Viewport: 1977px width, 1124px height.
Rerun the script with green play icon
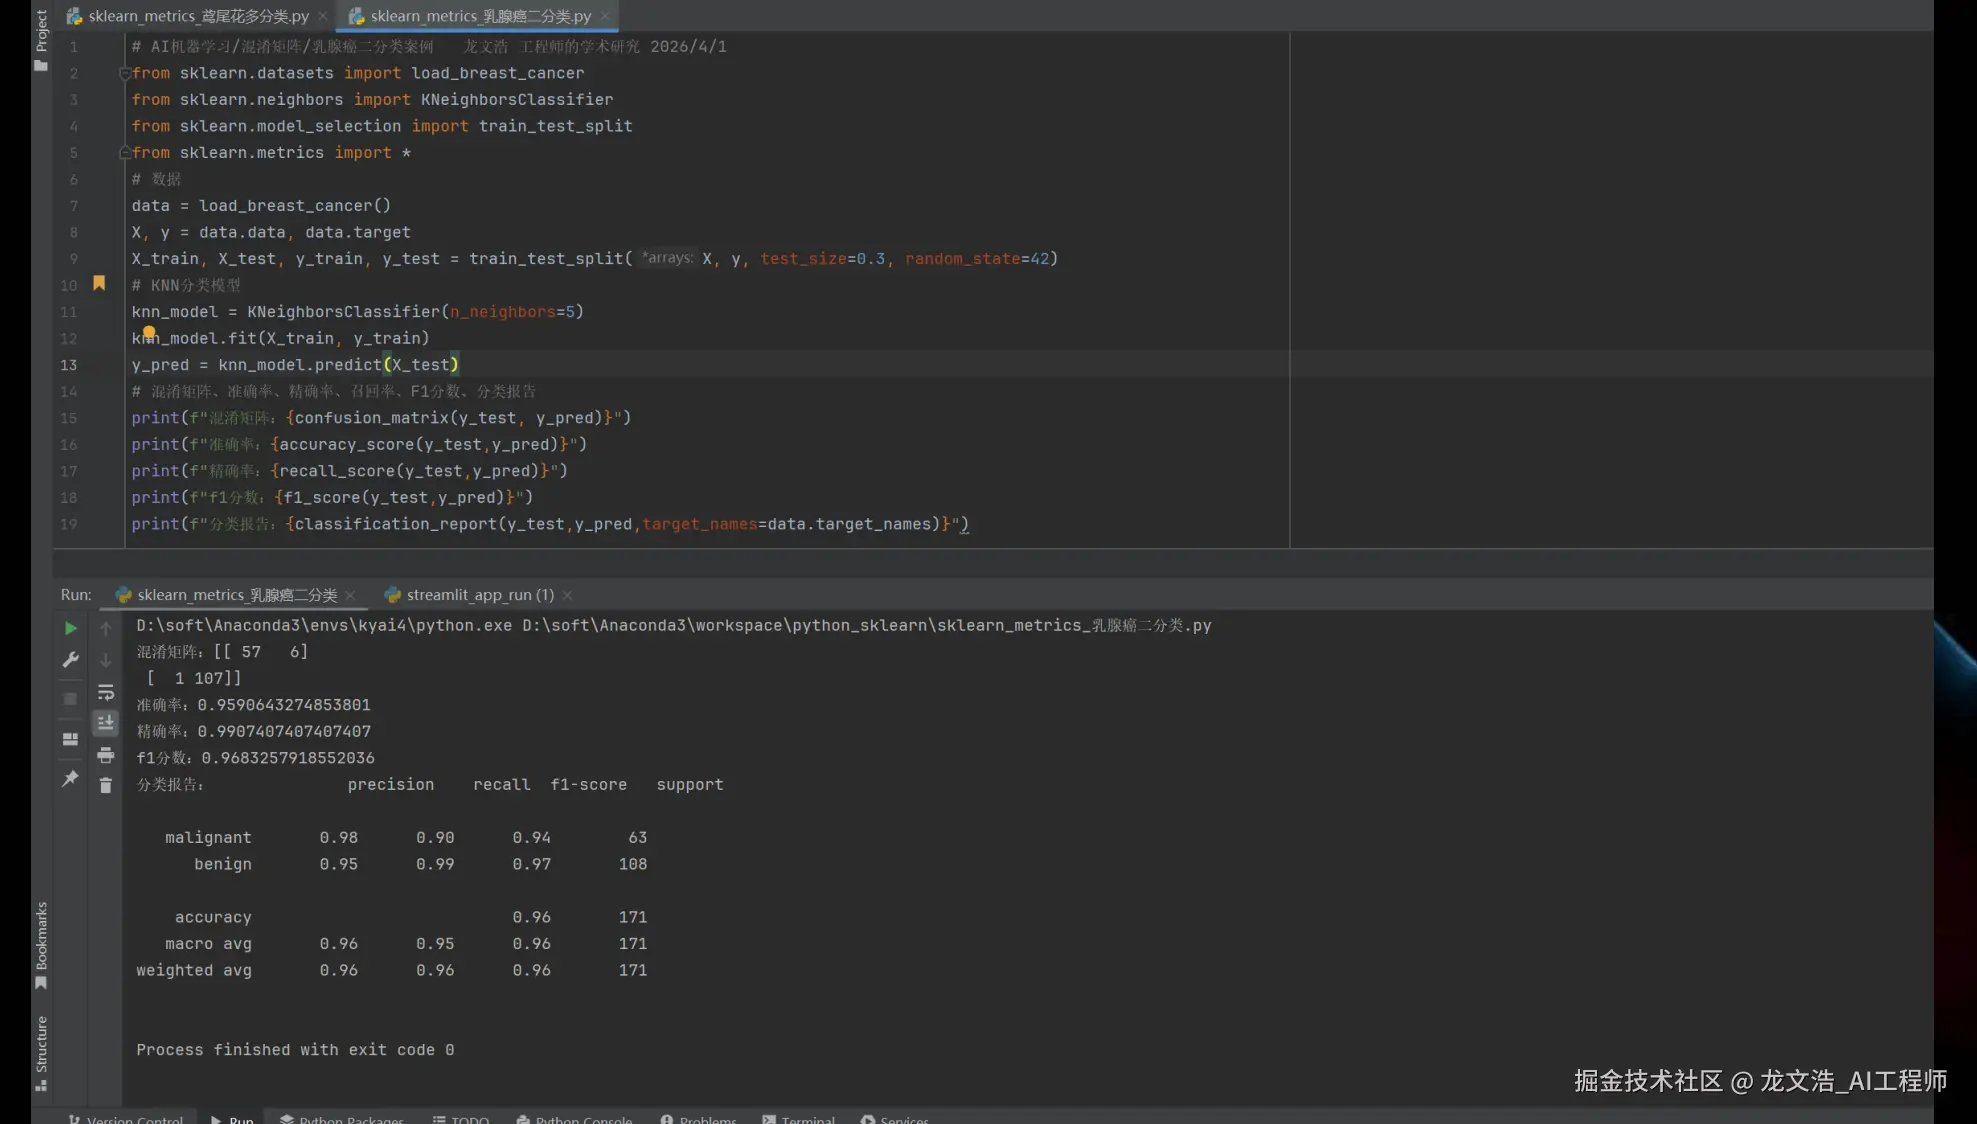pyautogui.click(x=70, y=628)
